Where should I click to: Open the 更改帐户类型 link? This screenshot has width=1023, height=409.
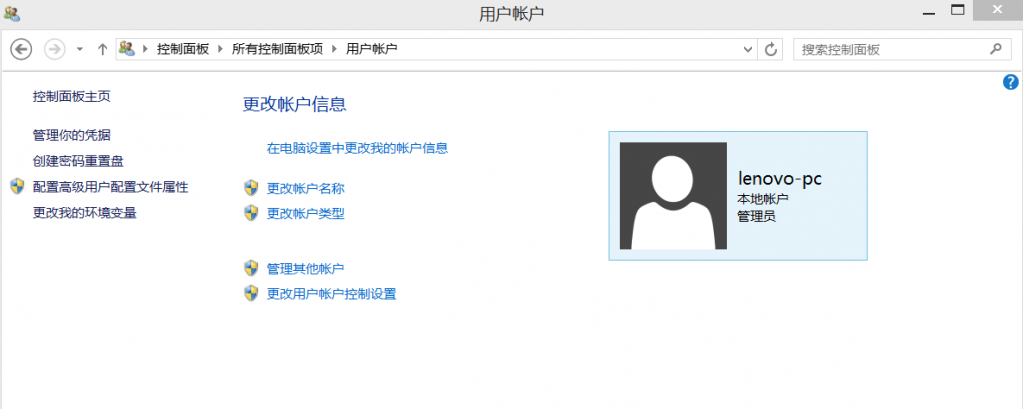point(305,213)
